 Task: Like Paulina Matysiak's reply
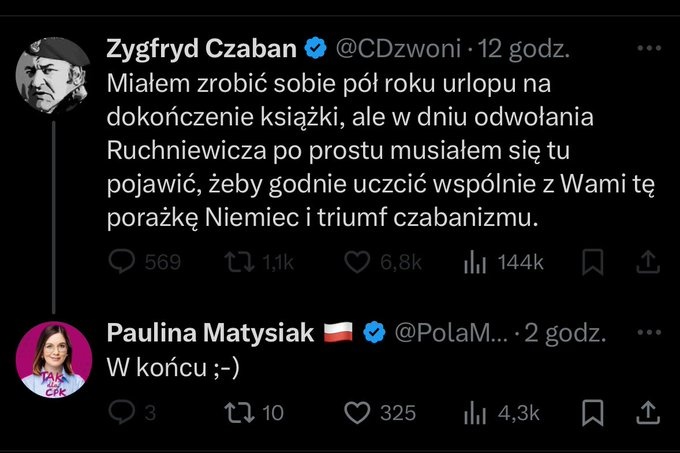pyautogui.click(x=358, y=412)
